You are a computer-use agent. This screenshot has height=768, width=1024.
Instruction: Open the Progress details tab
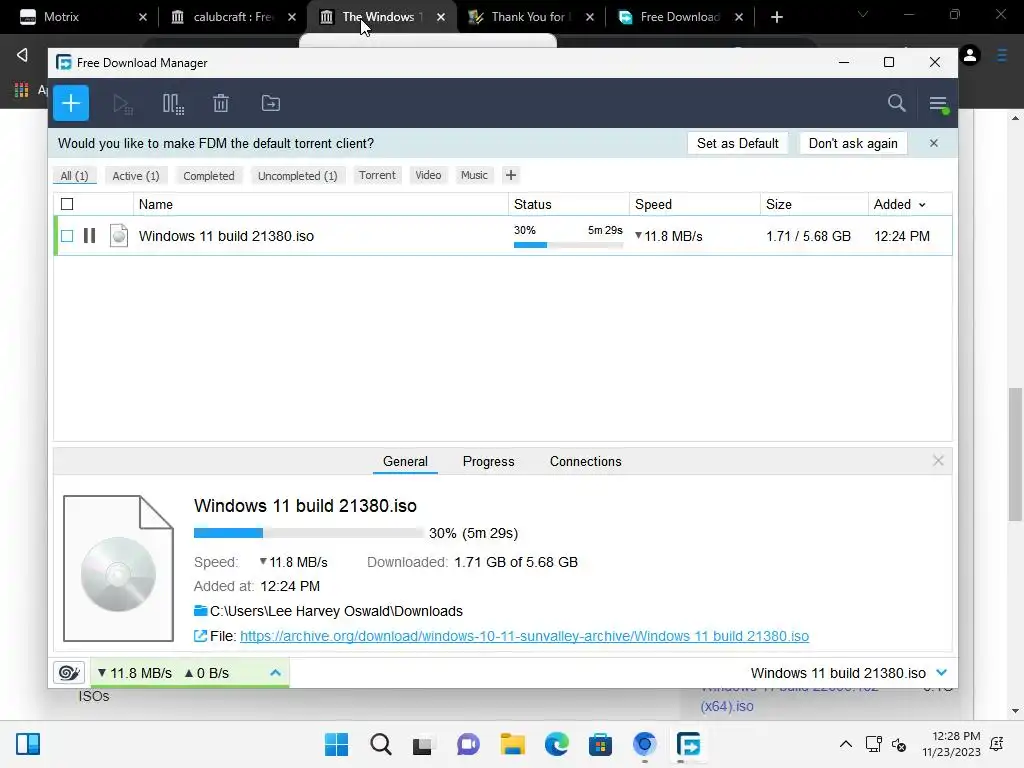click(x=488, y=461)
